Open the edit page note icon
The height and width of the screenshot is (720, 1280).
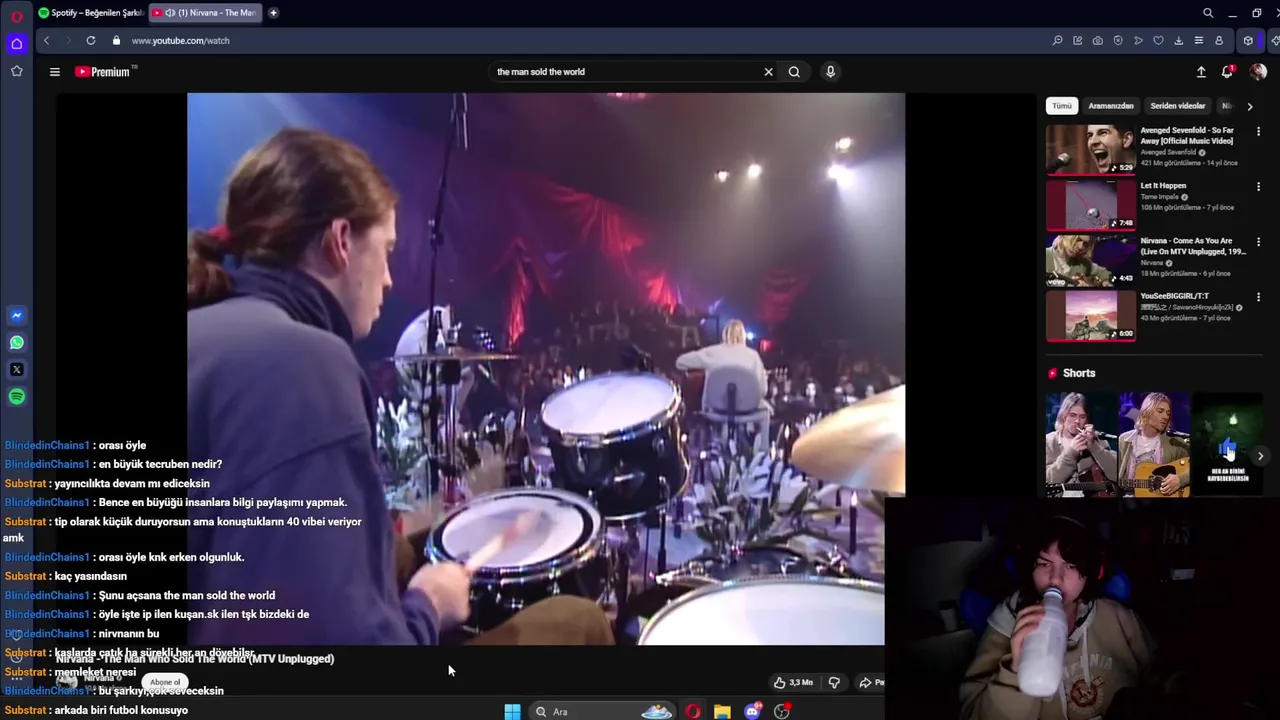tap(1077, 41)
